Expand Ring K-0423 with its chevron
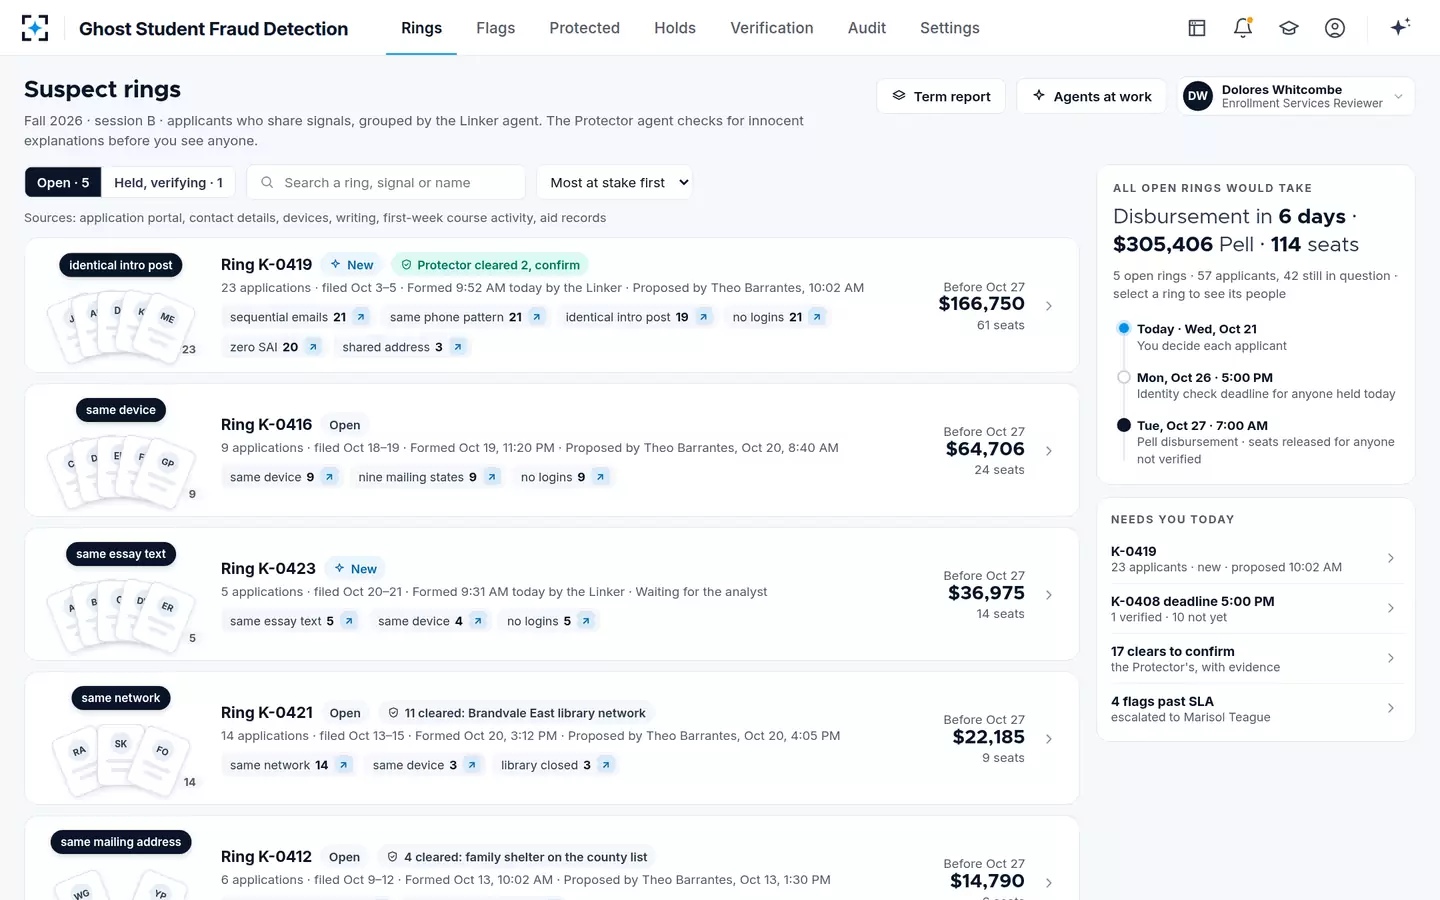Viewport: 1440px width, 900px height. [x=1049, y=595]
